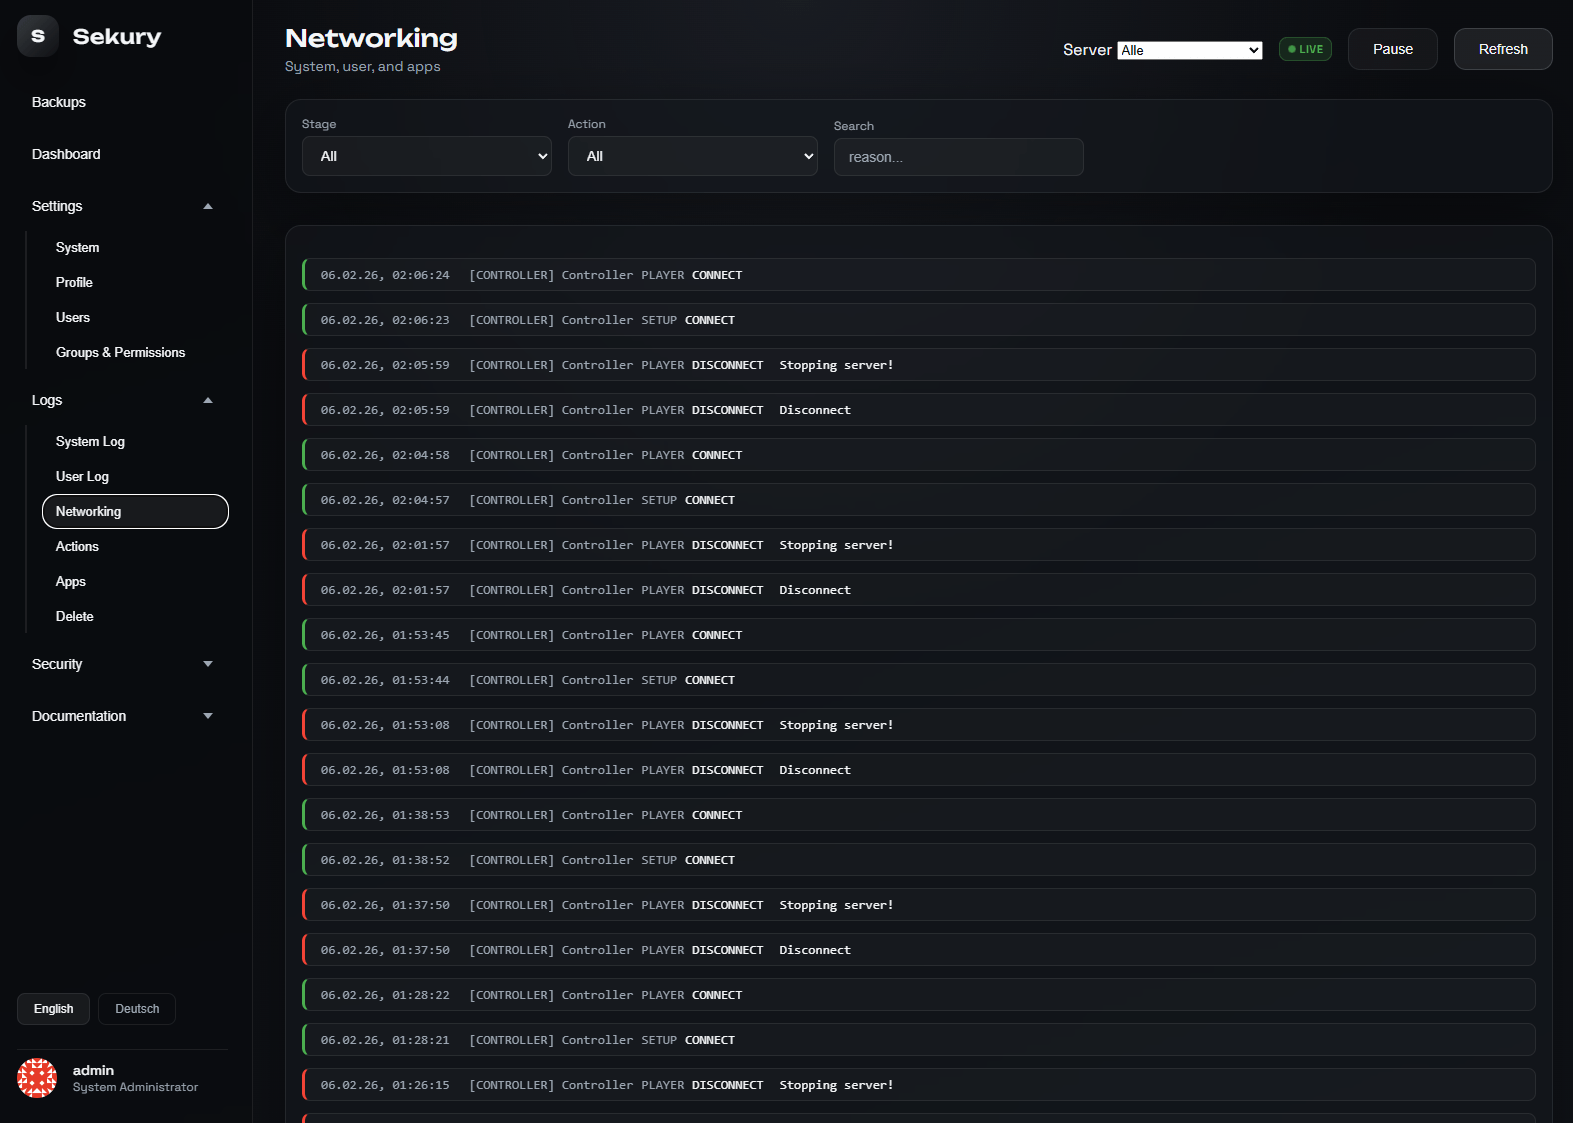
Task: Click the admin user avatar
Action: coord(37,1078)
